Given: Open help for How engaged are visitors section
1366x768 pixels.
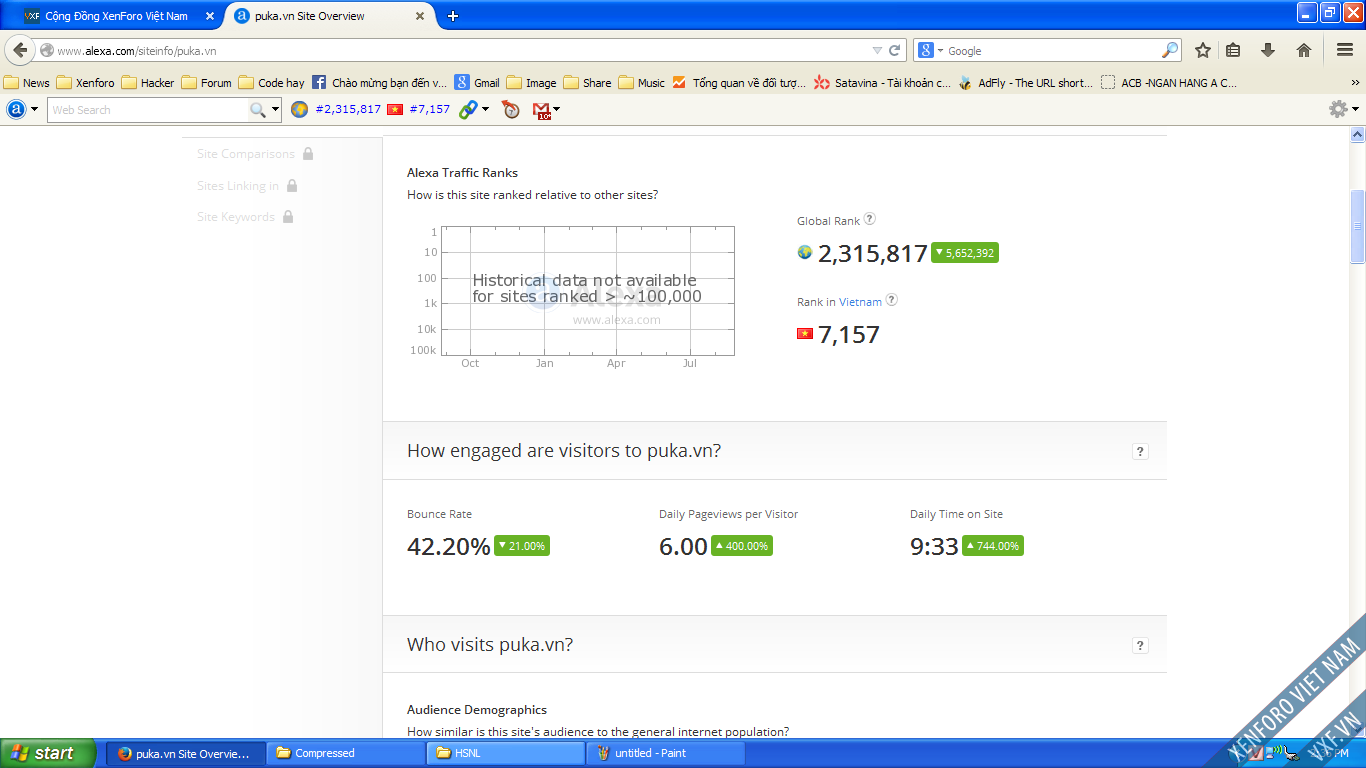Looking at the screenshot, I should (x=1140, y=452).
